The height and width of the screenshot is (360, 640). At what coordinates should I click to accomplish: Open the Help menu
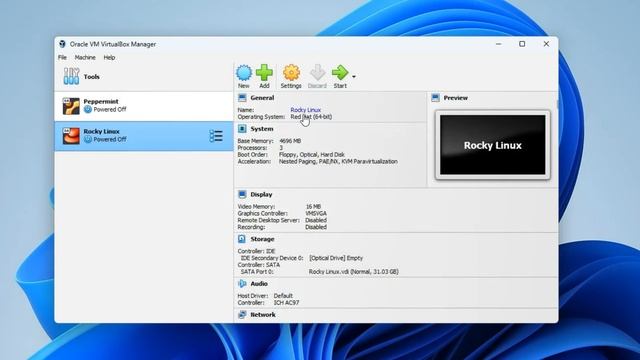tap(109, 58)
